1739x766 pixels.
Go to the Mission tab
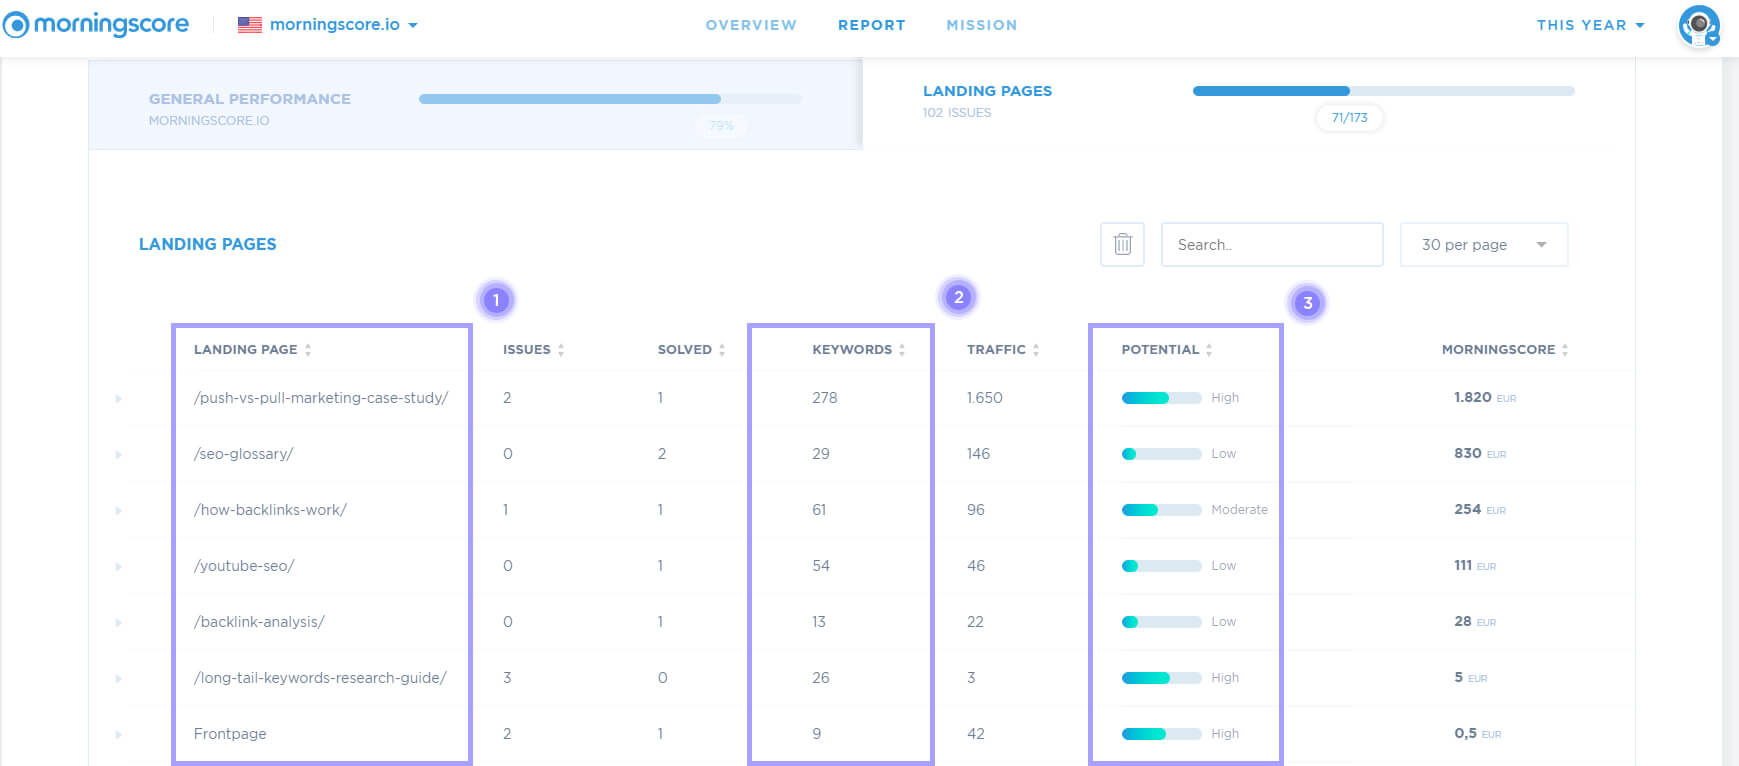pyautogui.click(x=982, y=25)
